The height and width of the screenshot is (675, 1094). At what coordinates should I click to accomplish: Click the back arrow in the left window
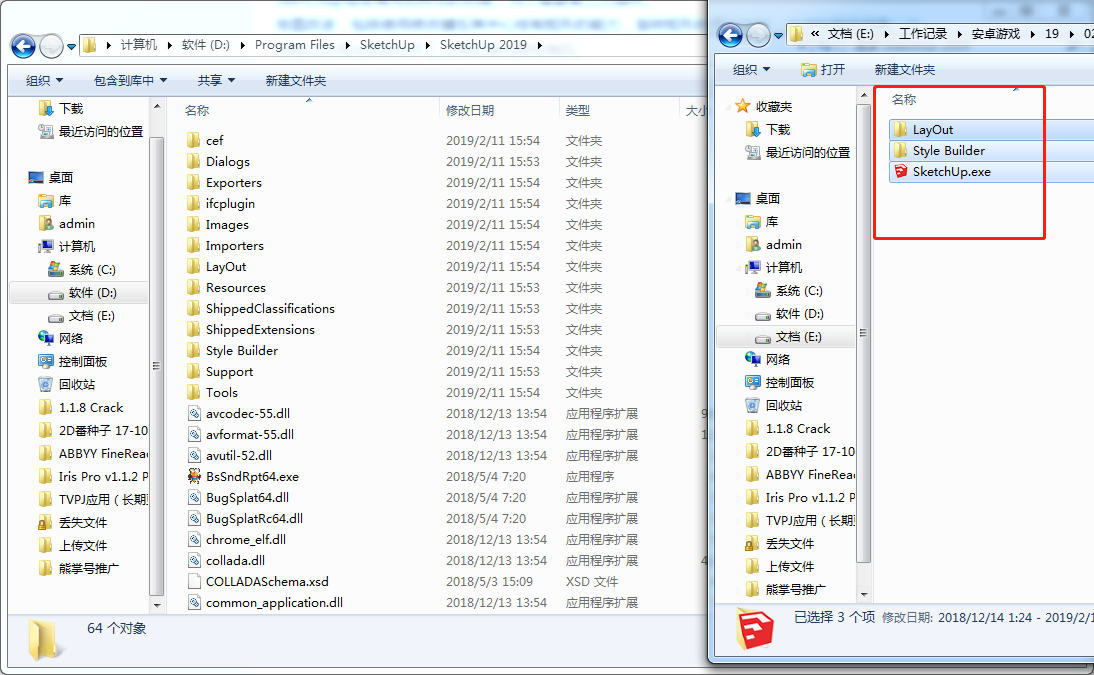[x=25, y=45]
